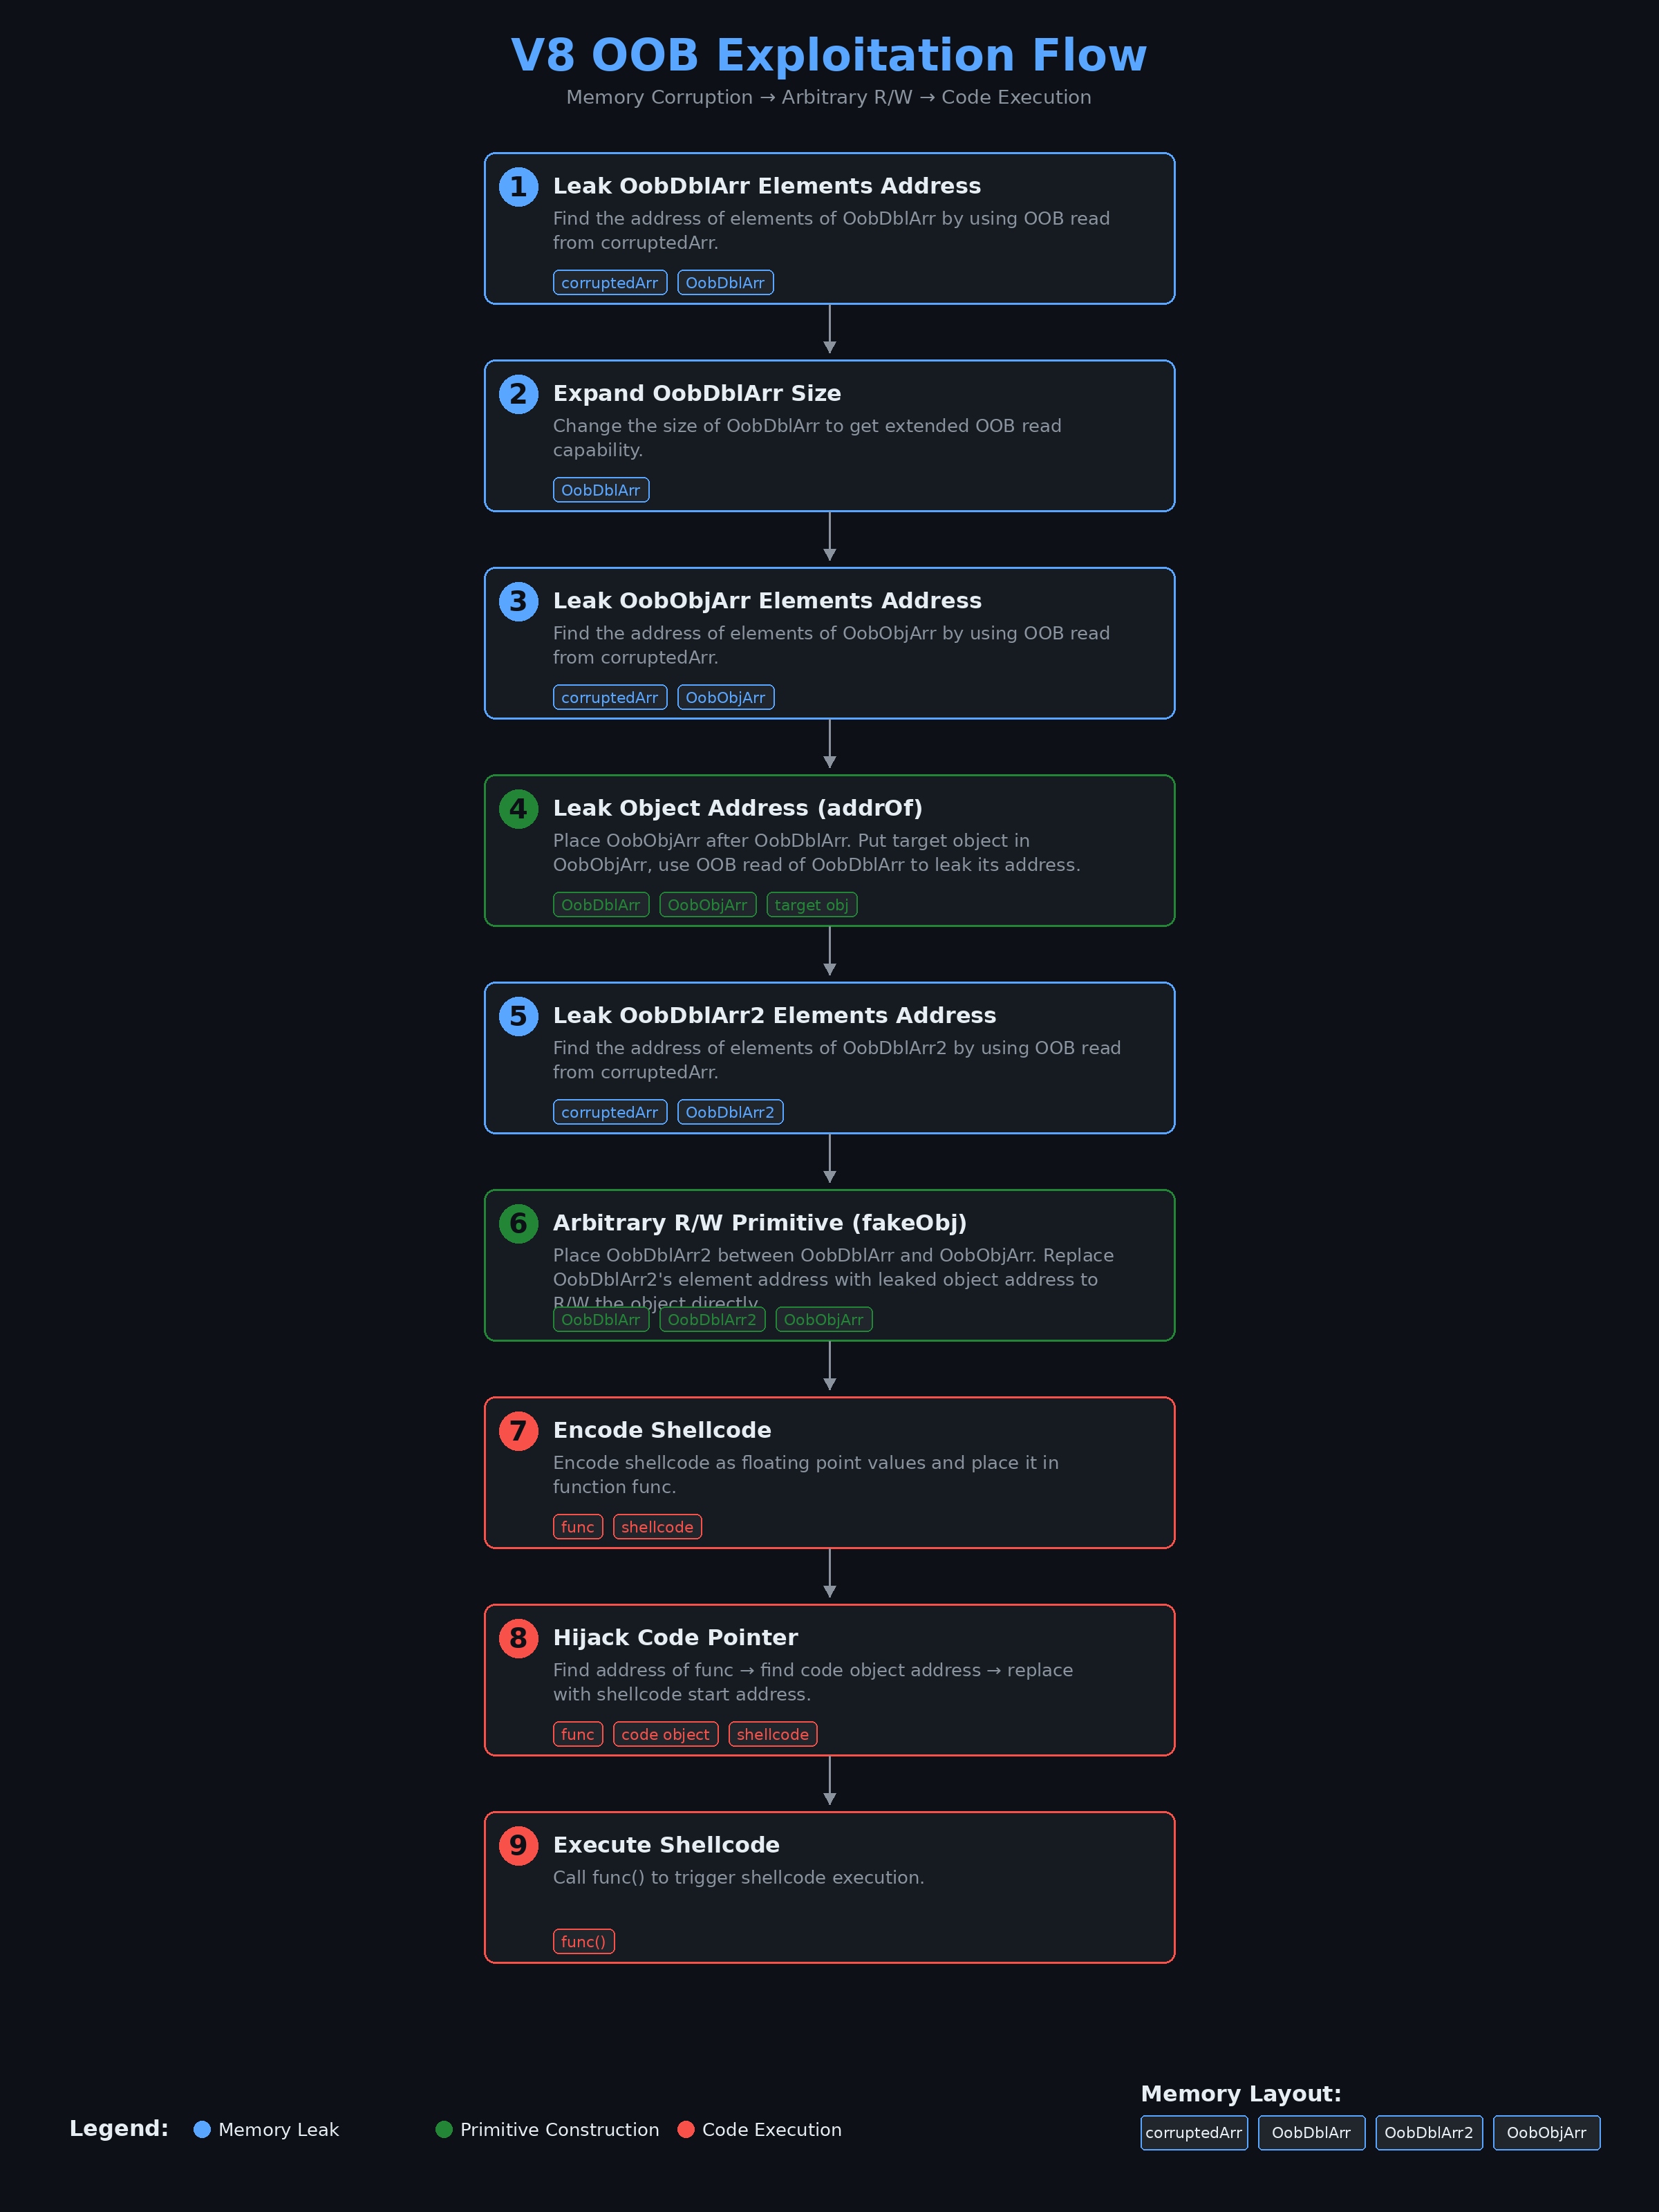Select the red step 9 numbered badge
Viewport: 1659px width, 2212px height.
pyautogui.click(x=518, y=1845)
